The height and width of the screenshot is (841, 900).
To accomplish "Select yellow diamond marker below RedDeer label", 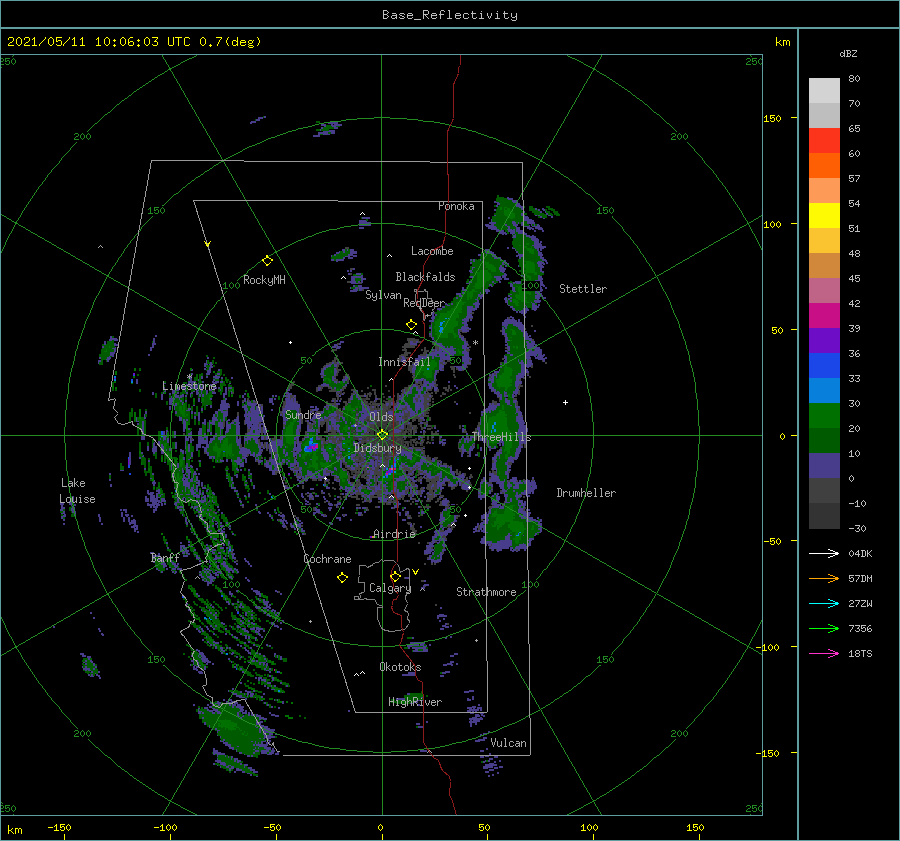I will (411, 325).
